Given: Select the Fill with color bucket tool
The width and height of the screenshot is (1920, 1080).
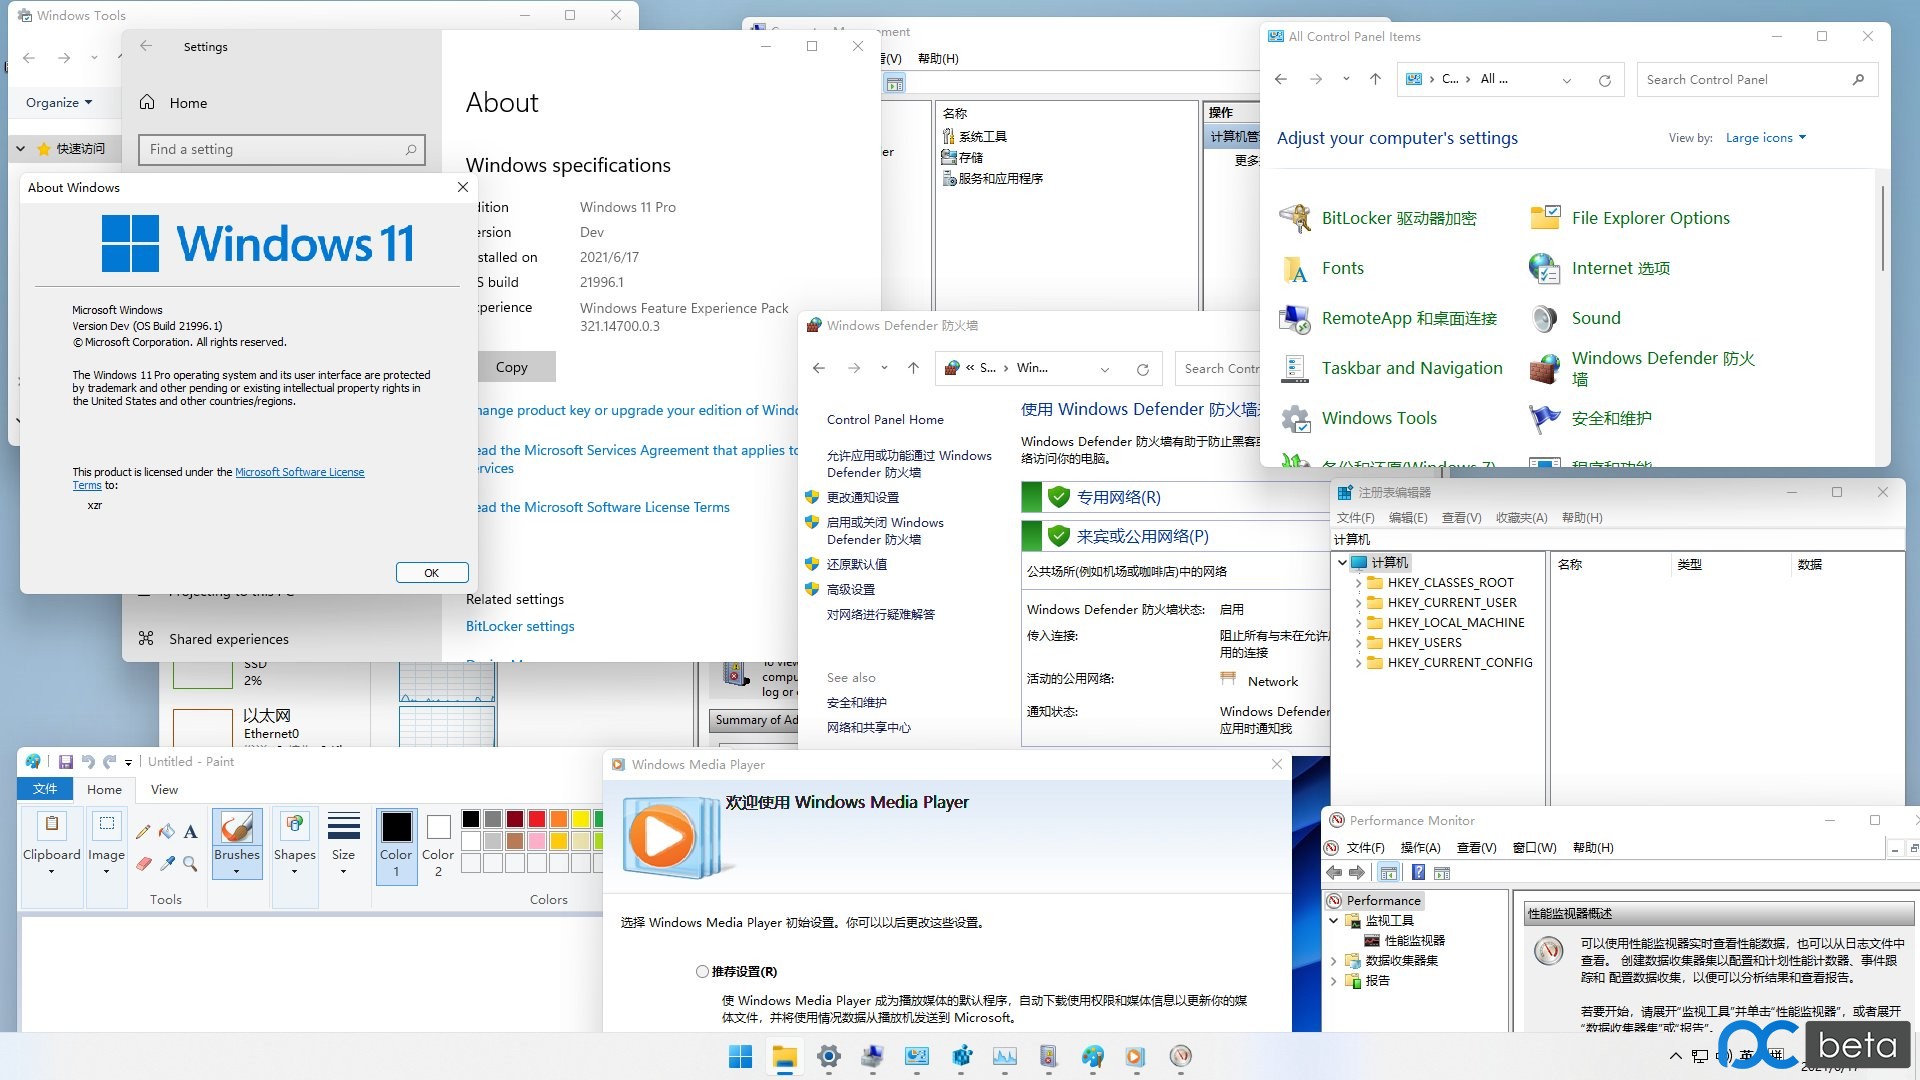Looking at the screenshot, I should click(x=167, y=832).
